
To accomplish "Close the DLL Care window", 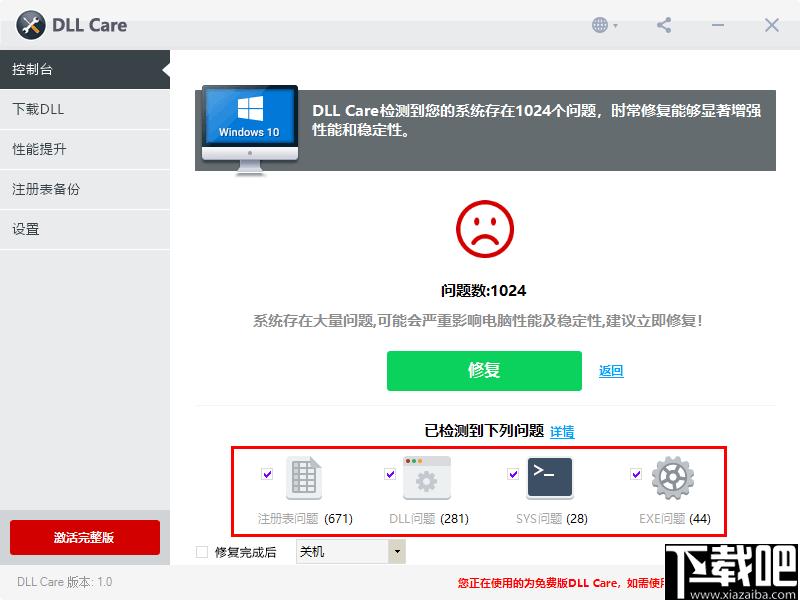I will click(771, 25).
